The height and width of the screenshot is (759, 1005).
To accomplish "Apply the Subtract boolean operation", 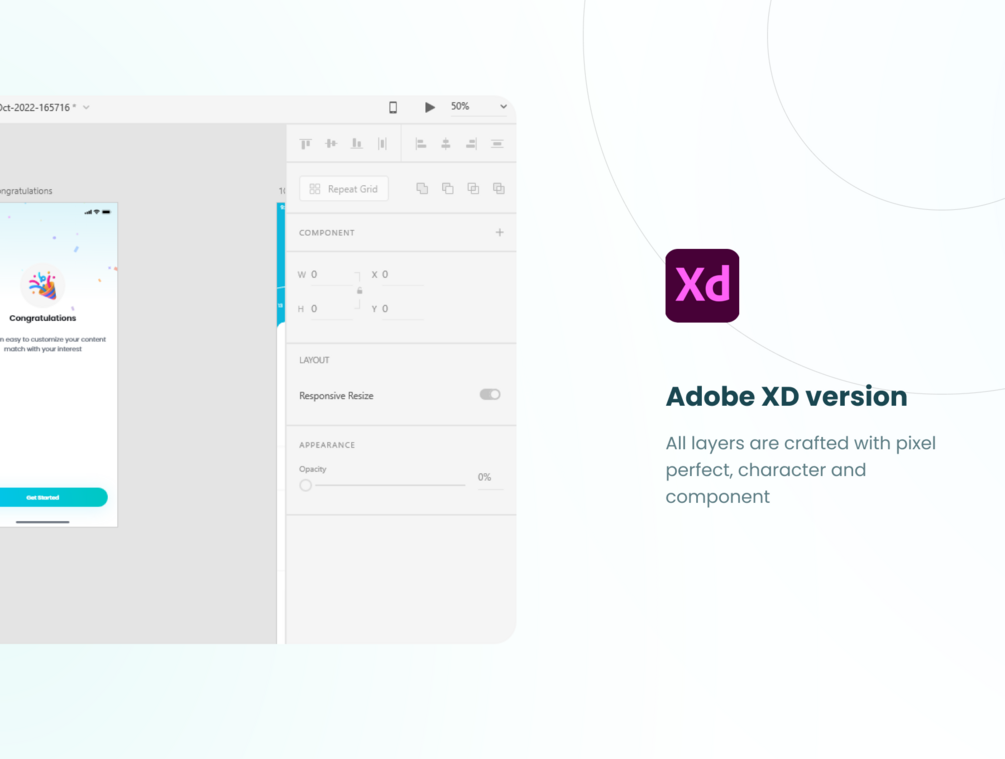I will tap(447, 188).
